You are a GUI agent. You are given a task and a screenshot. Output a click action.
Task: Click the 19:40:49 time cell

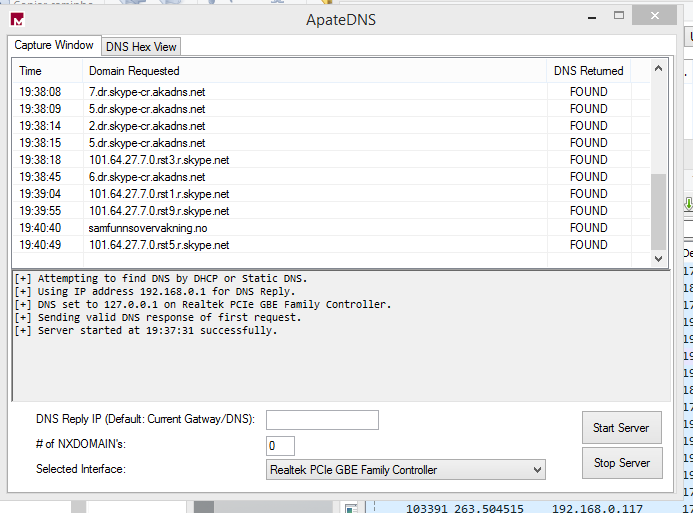pyautogui.click(x=40, y=245)
